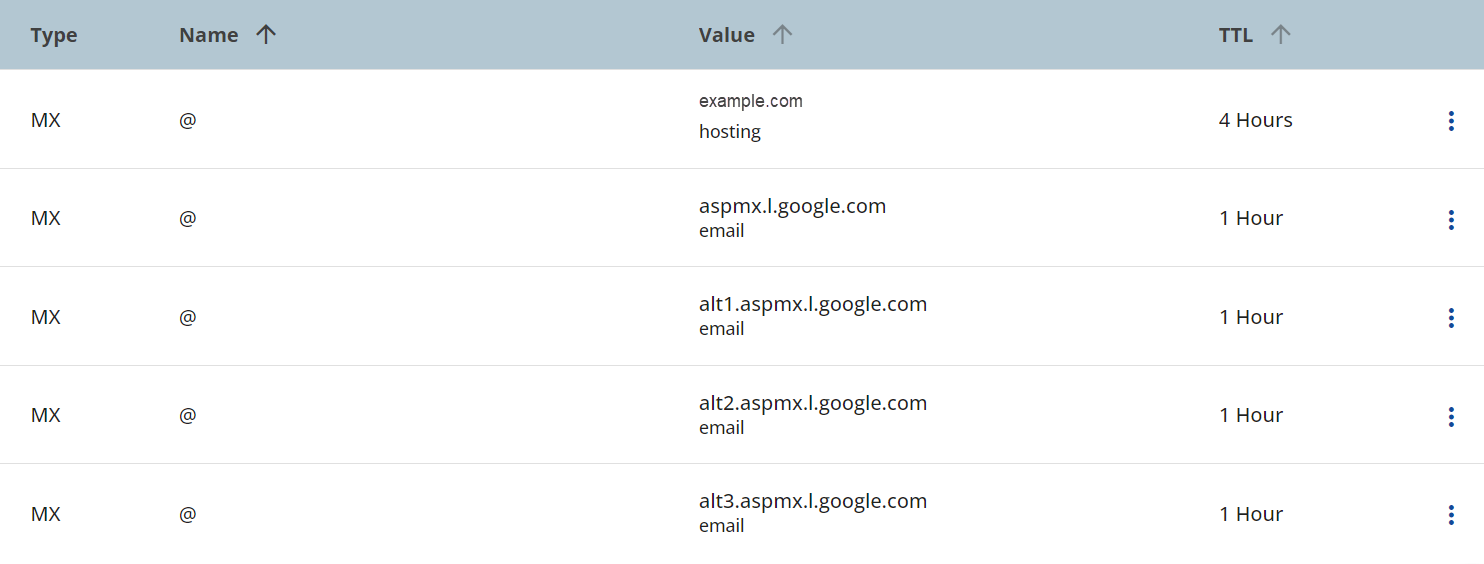Sort records by the TTL header
Screen dimensions: 1484x564
tap(1236, 35)
